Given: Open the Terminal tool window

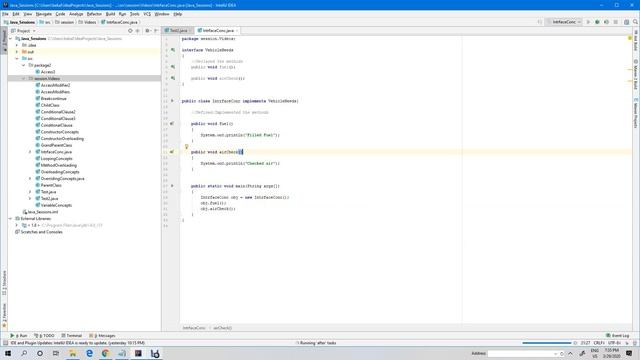Looking at the screenshot, I should (x=72, y=336).
